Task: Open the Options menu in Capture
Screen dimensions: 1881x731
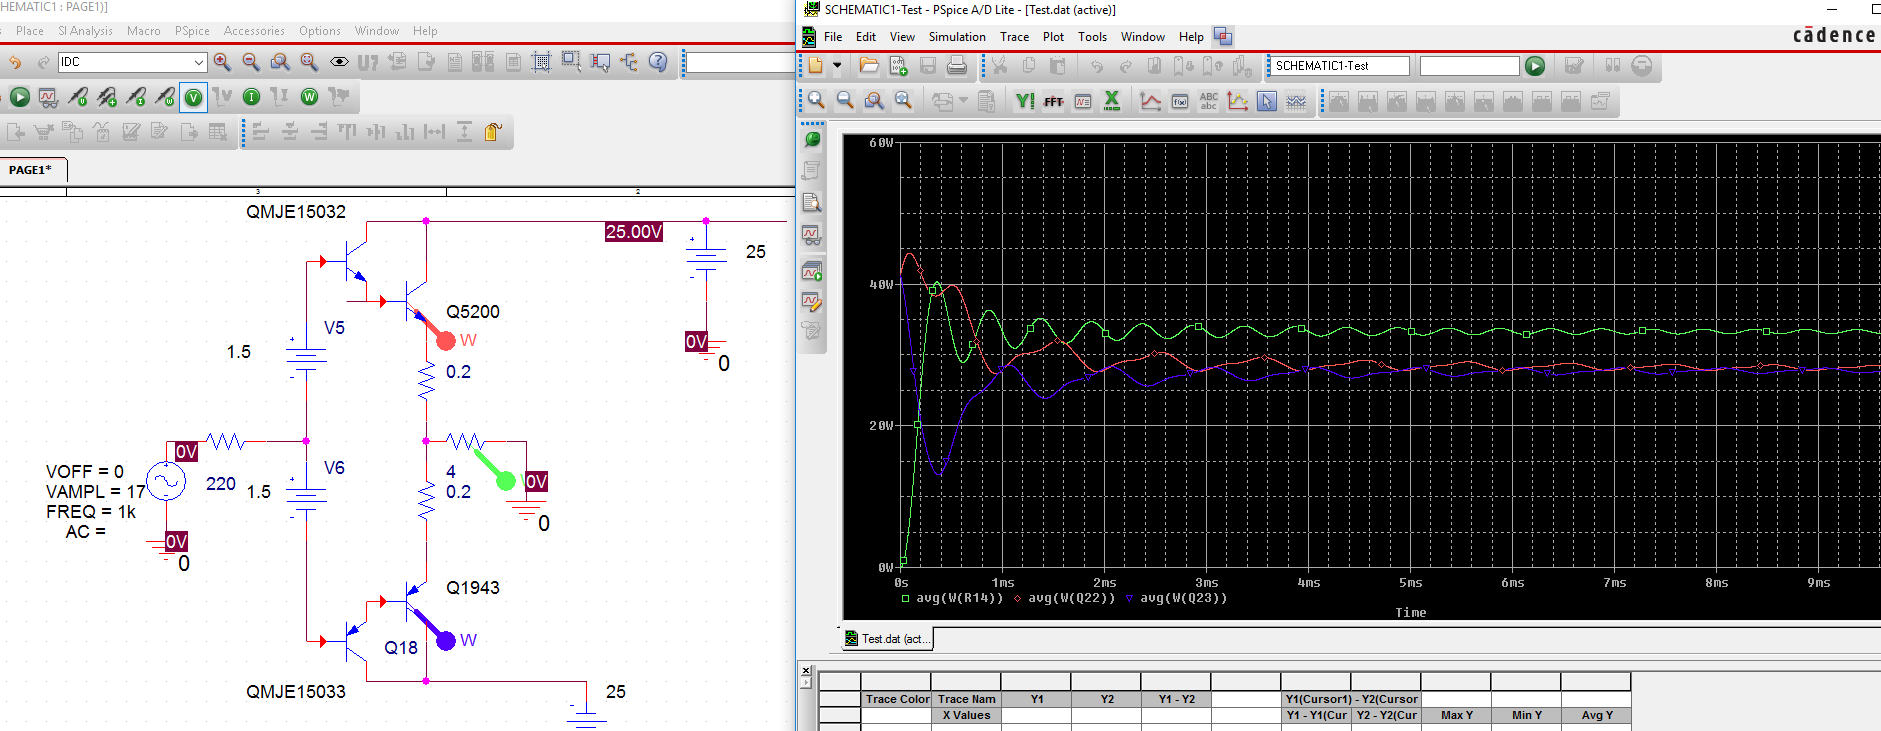Action: (320, 31)
